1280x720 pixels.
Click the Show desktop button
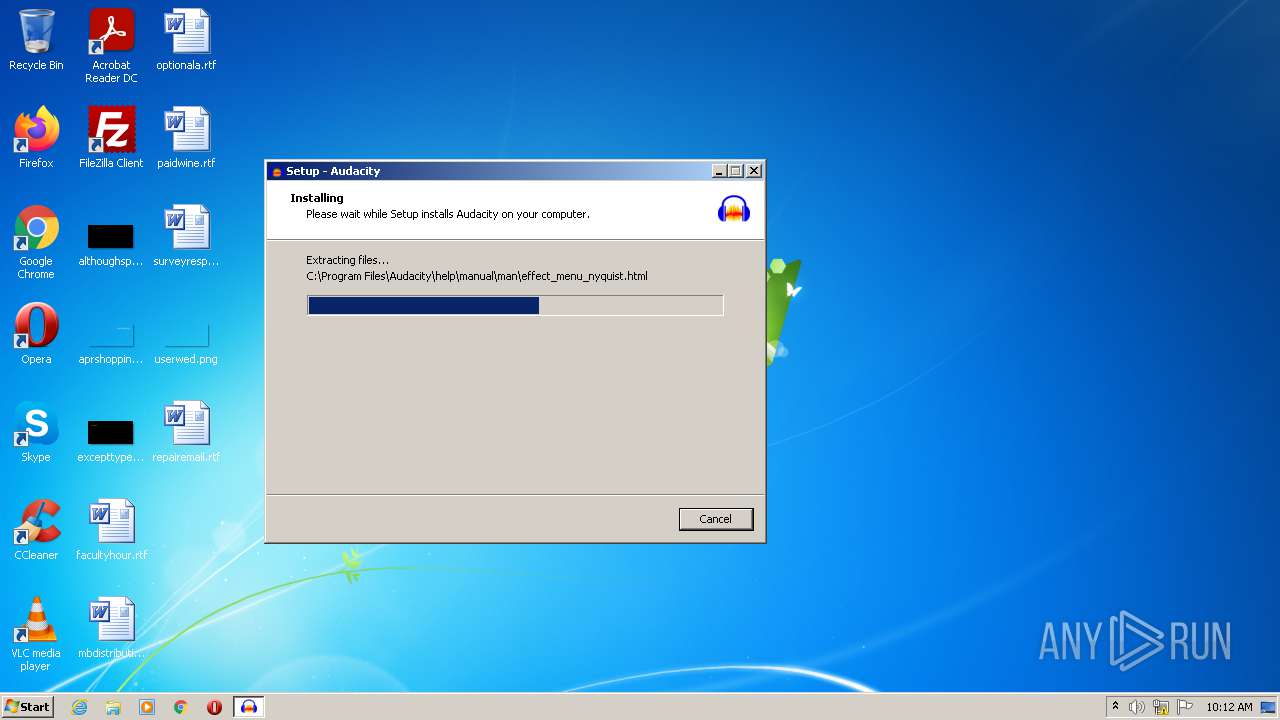(x=1270, y=707)
